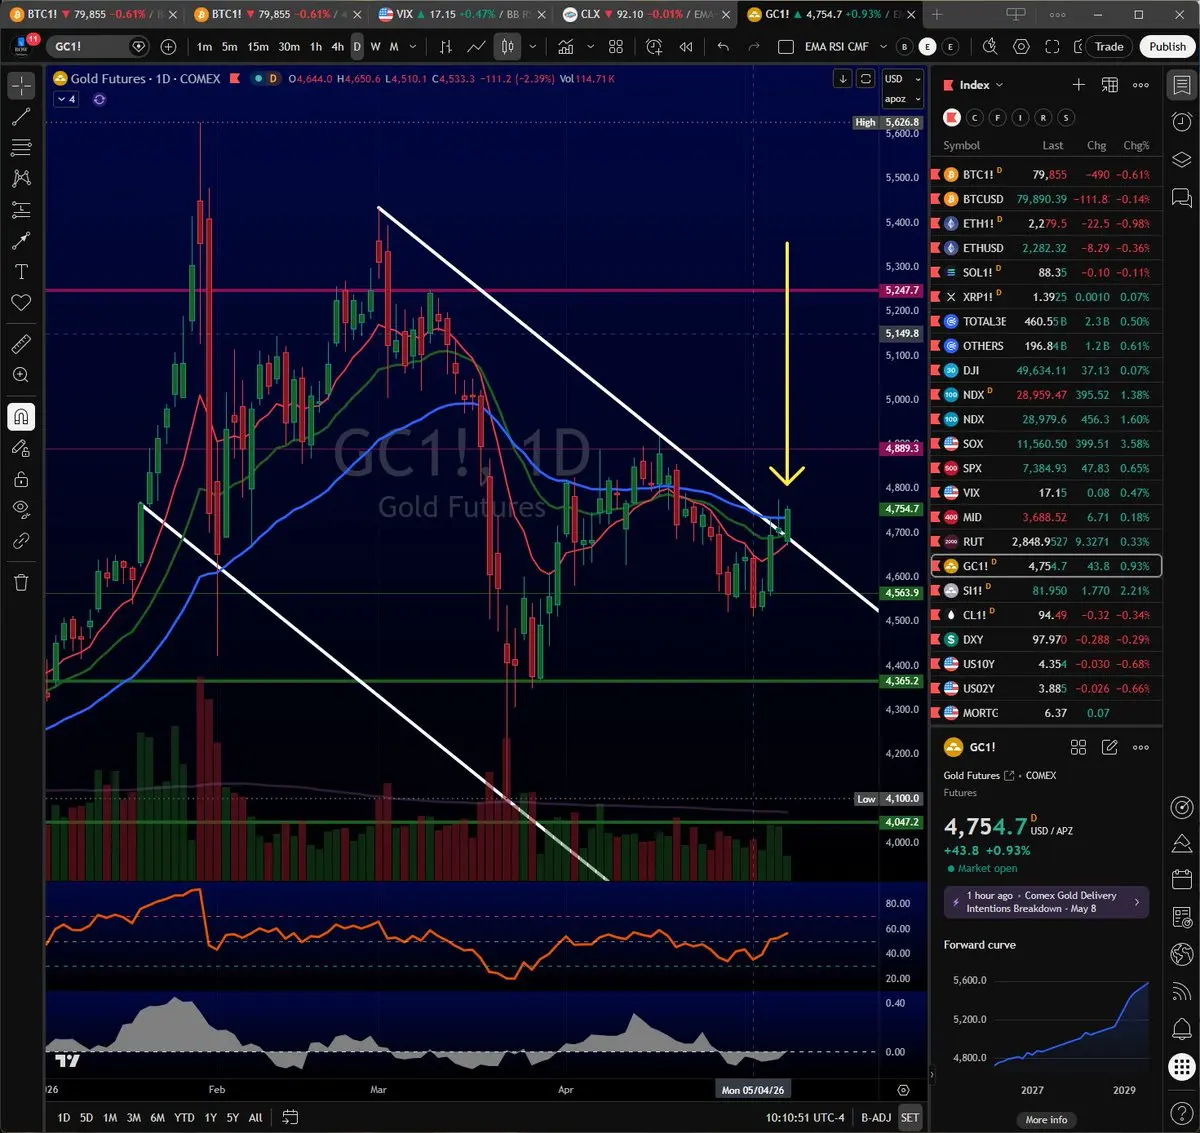This screenshot has height=1133, width=1200.
Task: Select the 5D date range
Action: click(86, 1117)
